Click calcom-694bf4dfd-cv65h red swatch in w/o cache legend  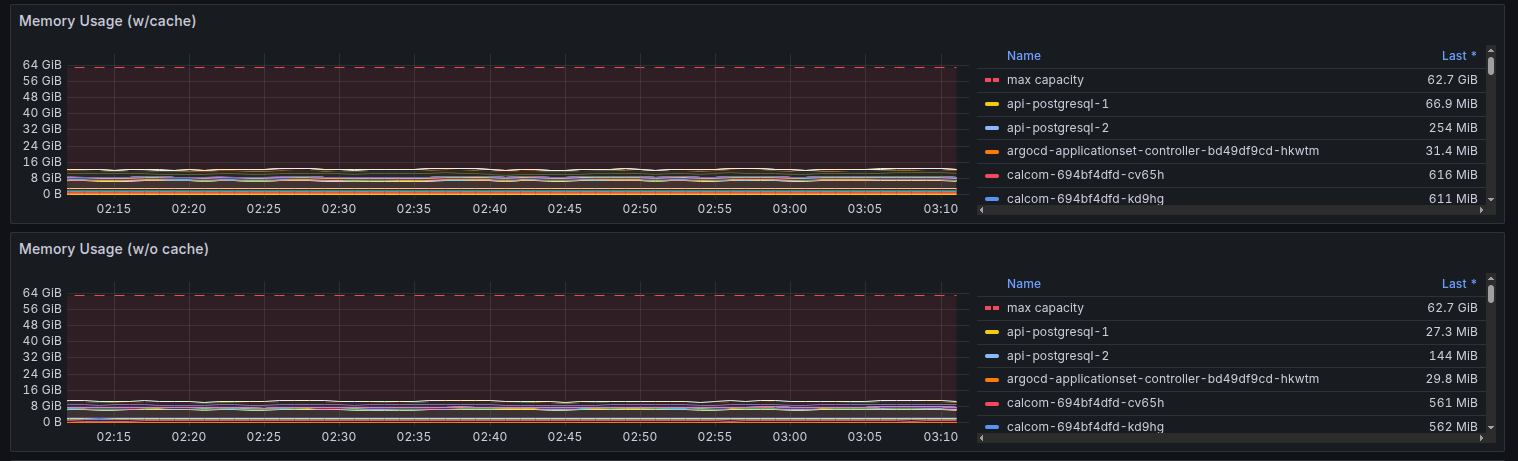pos(992,403)
